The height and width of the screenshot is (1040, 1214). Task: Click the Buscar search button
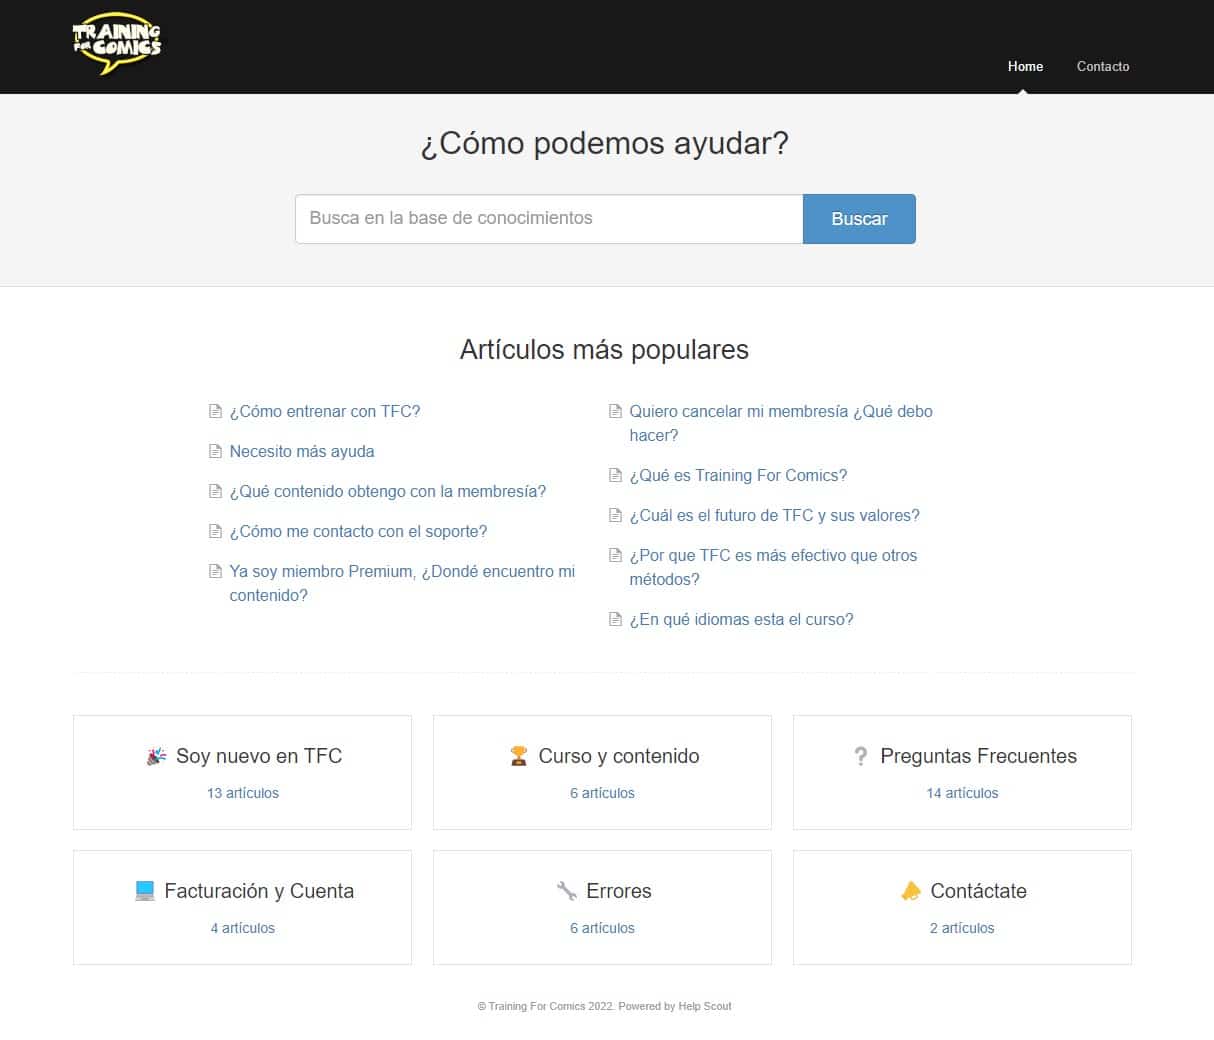click(859, 219)
